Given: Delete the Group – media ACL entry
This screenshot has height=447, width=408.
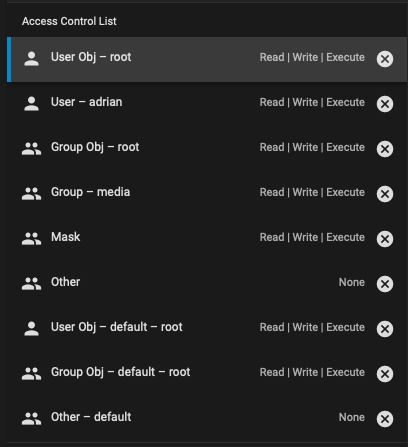Looking at the screenshot, I should (385, 194).
